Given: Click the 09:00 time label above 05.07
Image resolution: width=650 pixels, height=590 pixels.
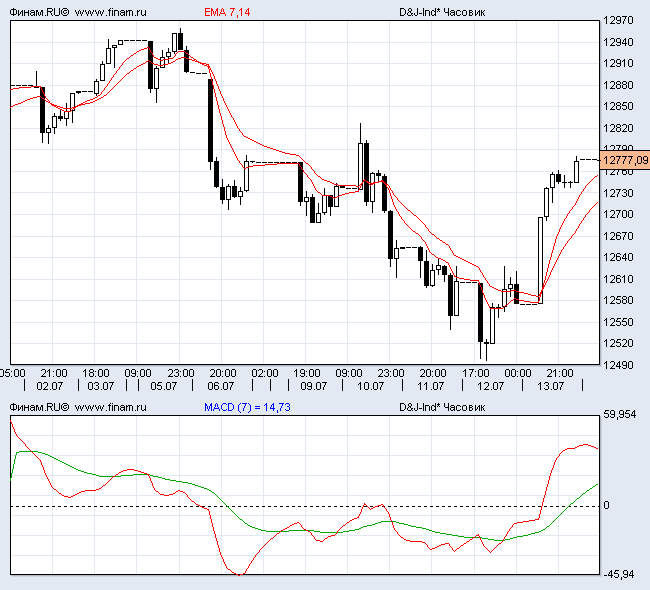Looking at the screenshot, I should [138, 373].
